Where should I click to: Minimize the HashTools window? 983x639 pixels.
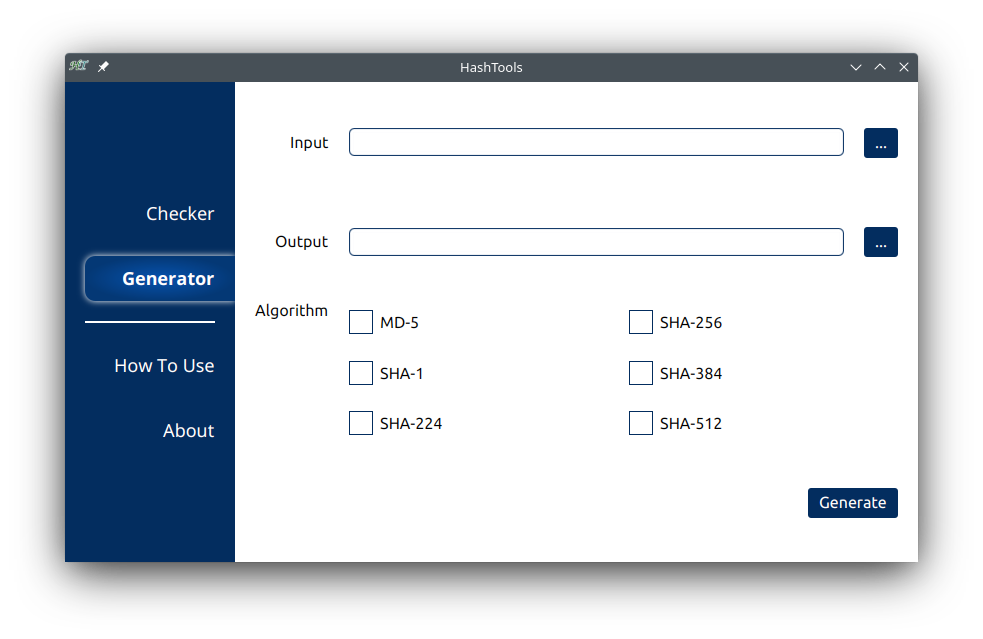point(856,67)
